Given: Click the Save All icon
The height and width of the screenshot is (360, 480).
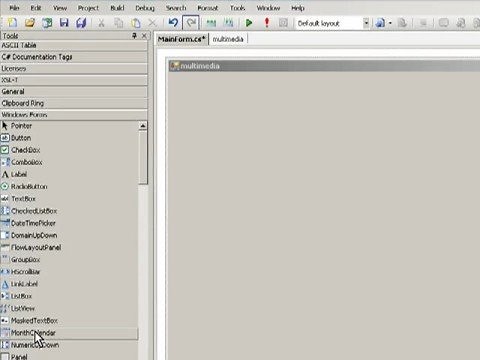Looking at the screenshot, I should pyautogui.click(x=81, y=23).
